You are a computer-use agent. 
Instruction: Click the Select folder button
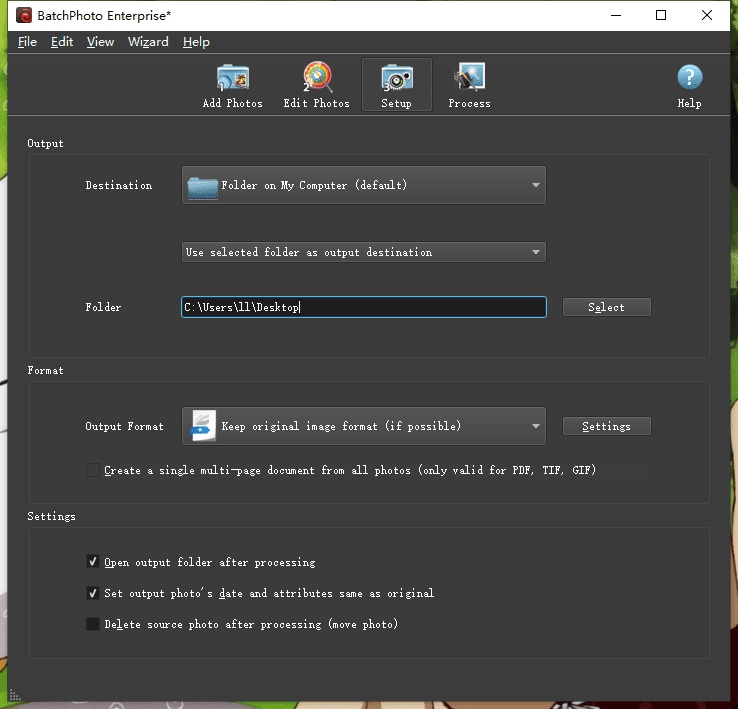[x=607, y=307]
